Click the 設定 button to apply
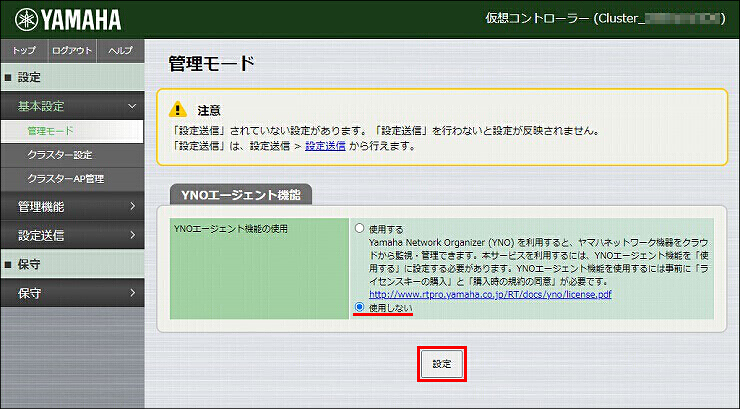740x409 pixels. tap(442, 364)
